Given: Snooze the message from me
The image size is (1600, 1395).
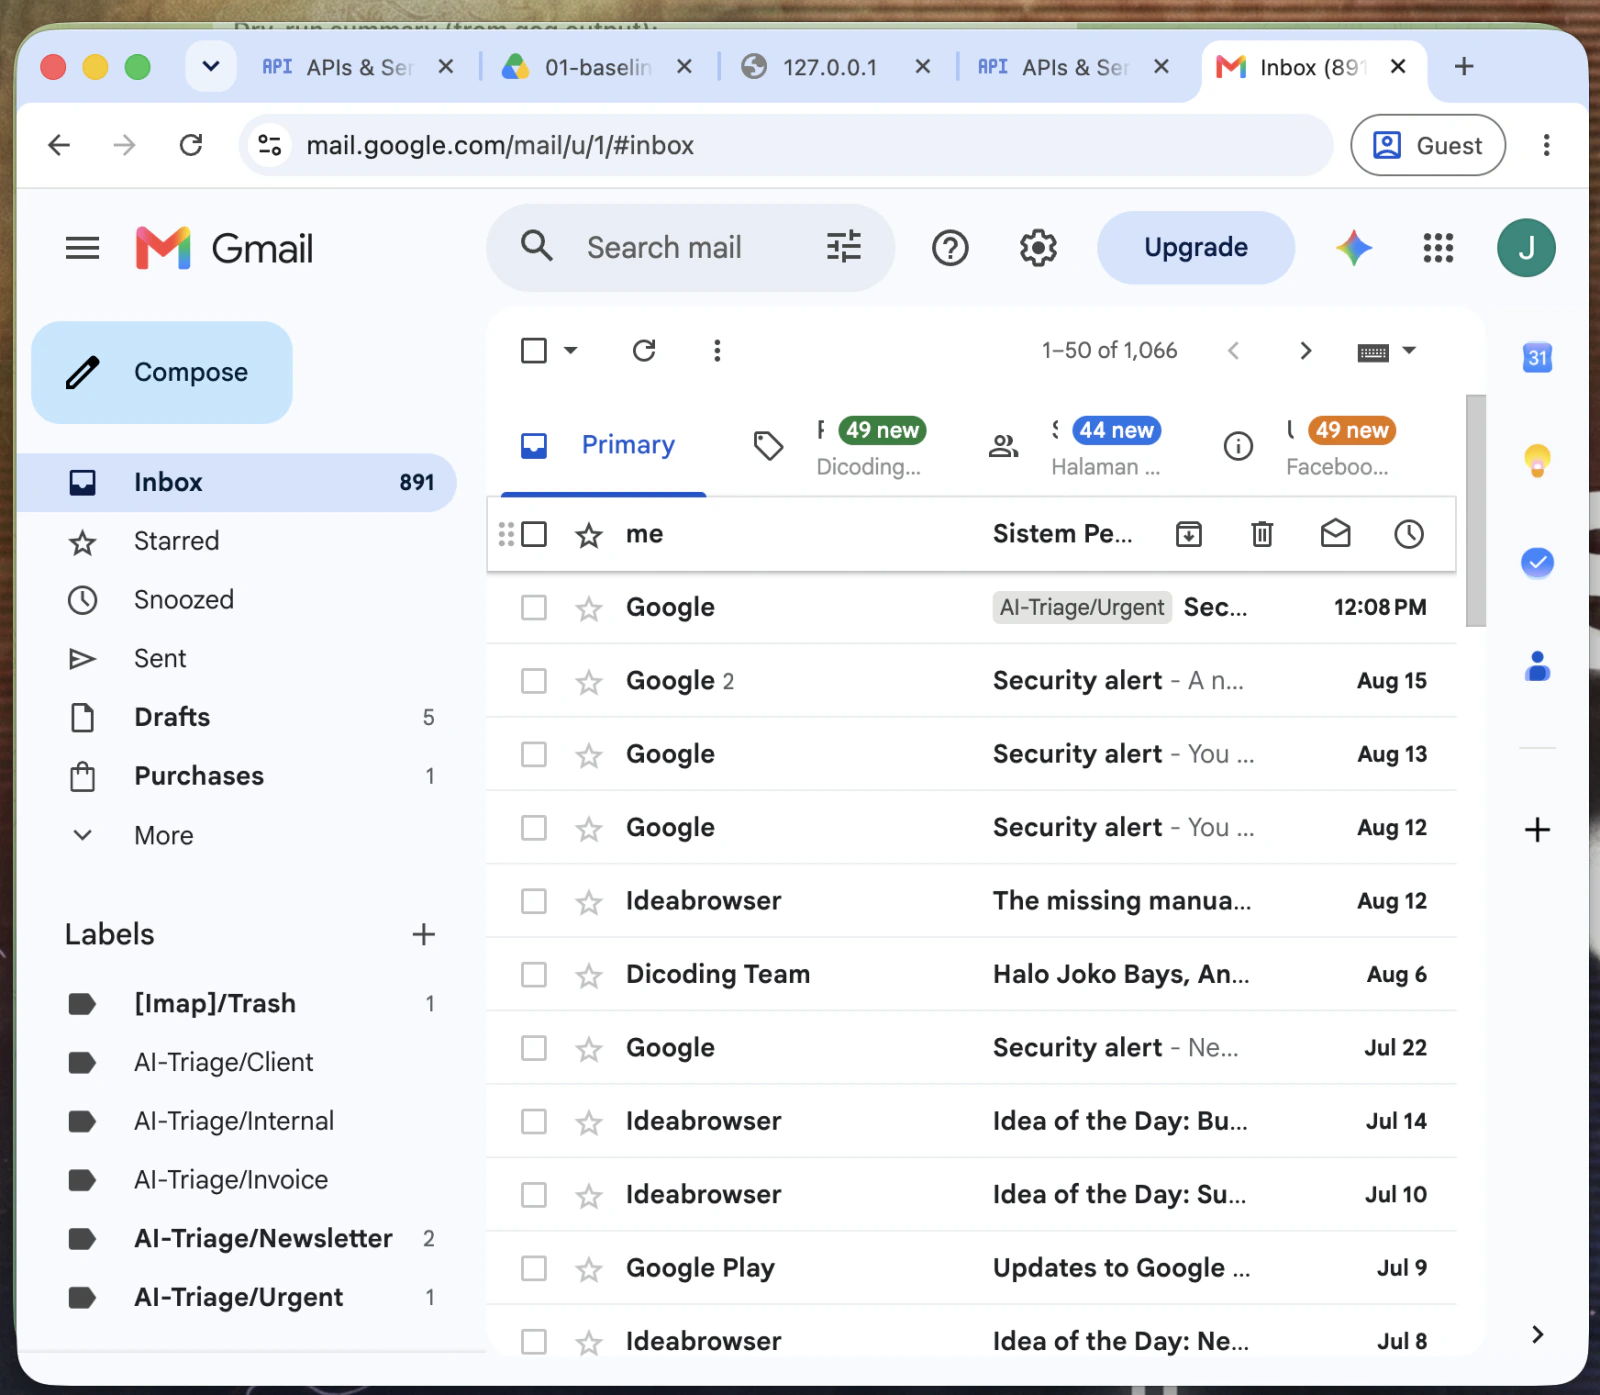Looking at the screenshot, I should (x=1409, y=534).
